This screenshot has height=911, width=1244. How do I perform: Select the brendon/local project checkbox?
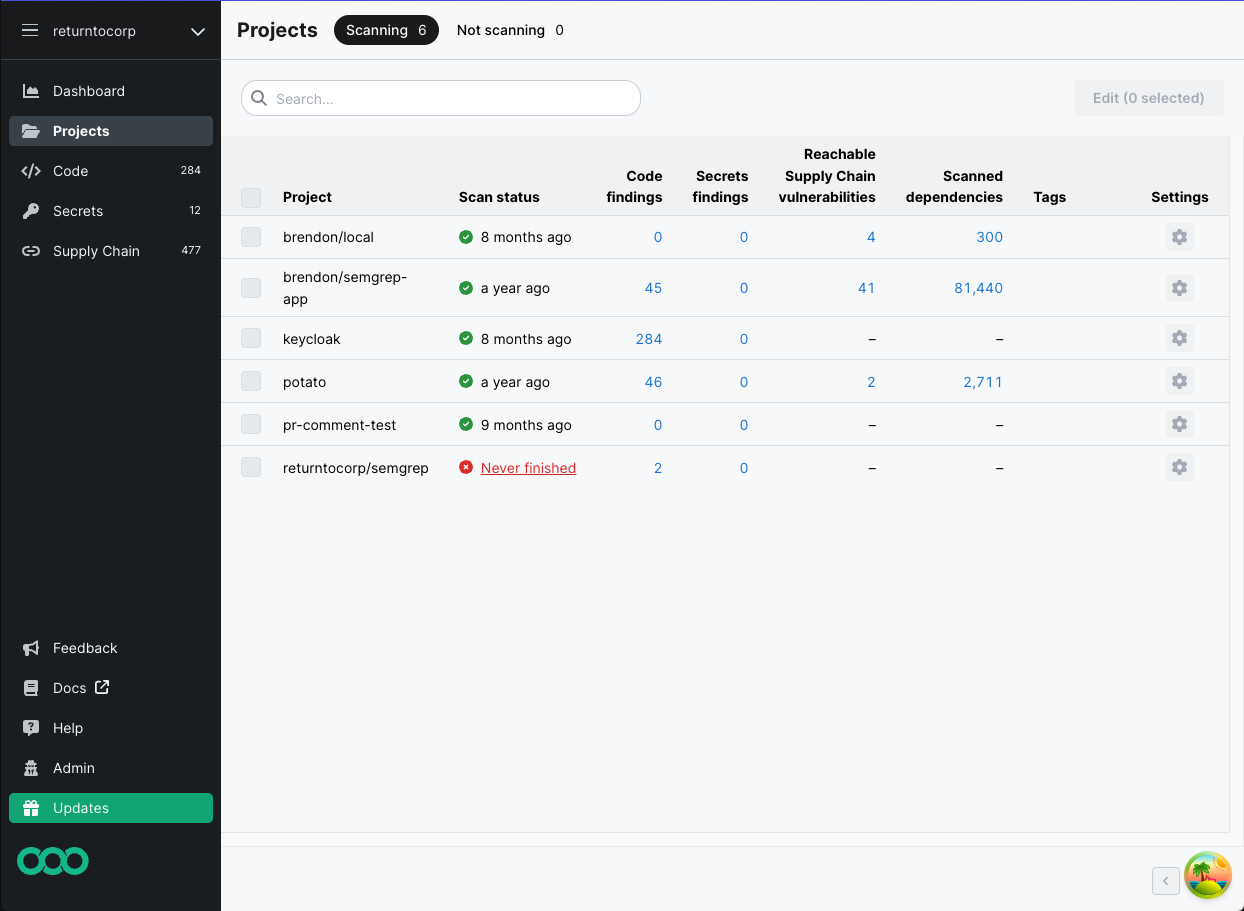tap(251, 237)
